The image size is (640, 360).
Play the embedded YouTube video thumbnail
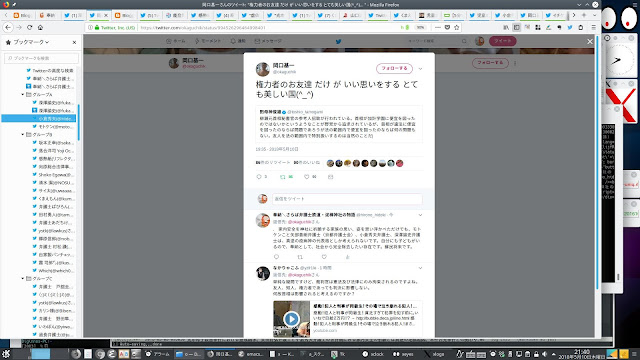[291, 319]
